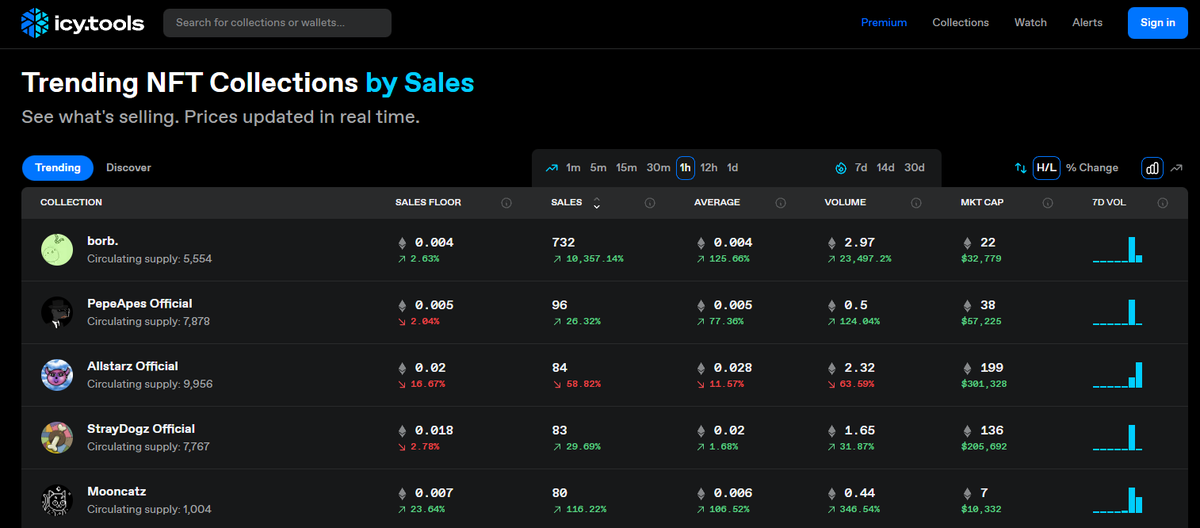This screenshot has height=528, width=1200.
Task: Click the borb. sales count 732
Action: (x=564, y=242)
